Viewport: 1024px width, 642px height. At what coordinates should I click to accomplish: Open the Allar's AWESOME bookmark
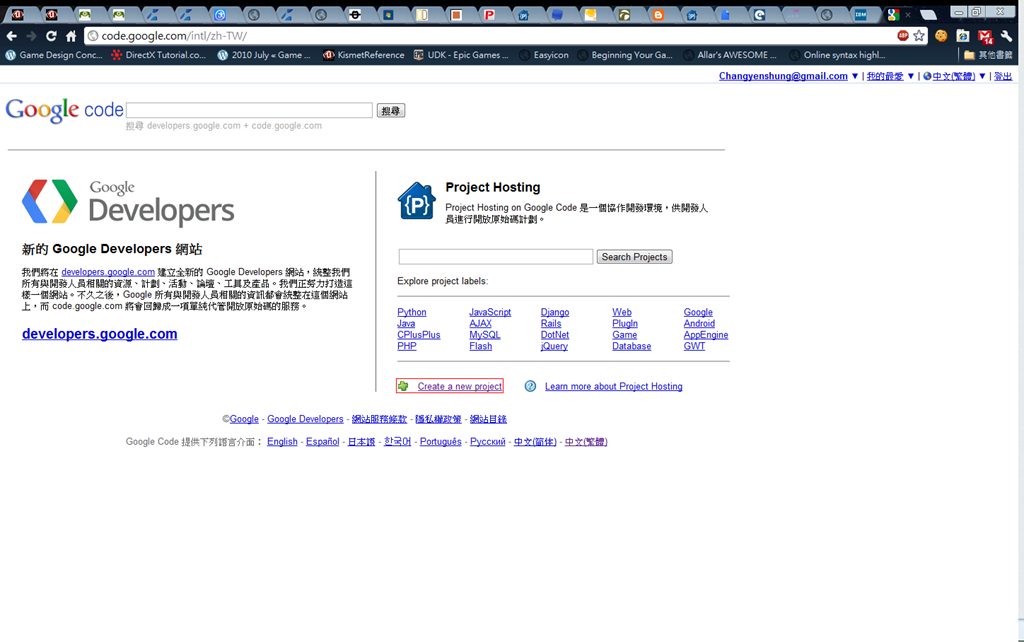pyautogui.click(x=730, y=55)
